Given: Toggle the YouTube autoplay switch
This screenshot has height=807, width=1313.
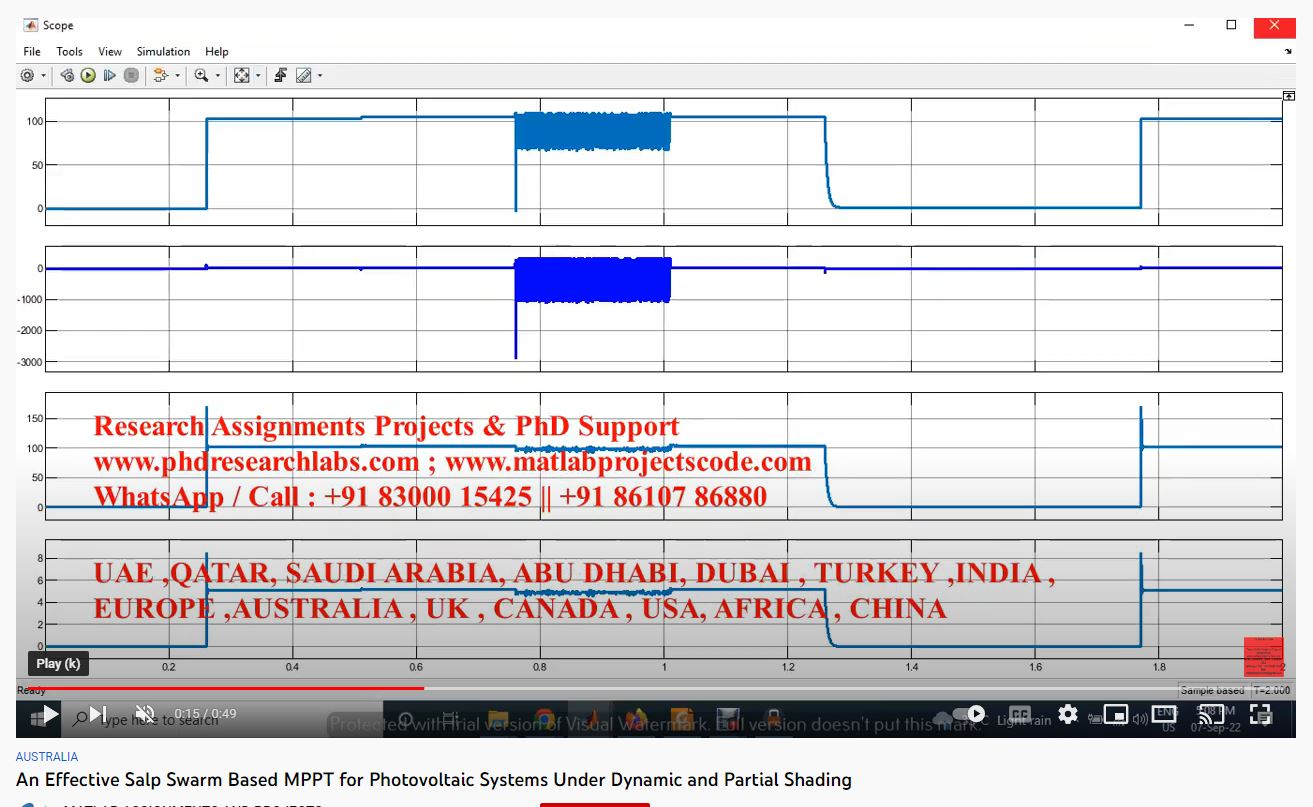Looking at the screenshot, I should tap(967, 714).
